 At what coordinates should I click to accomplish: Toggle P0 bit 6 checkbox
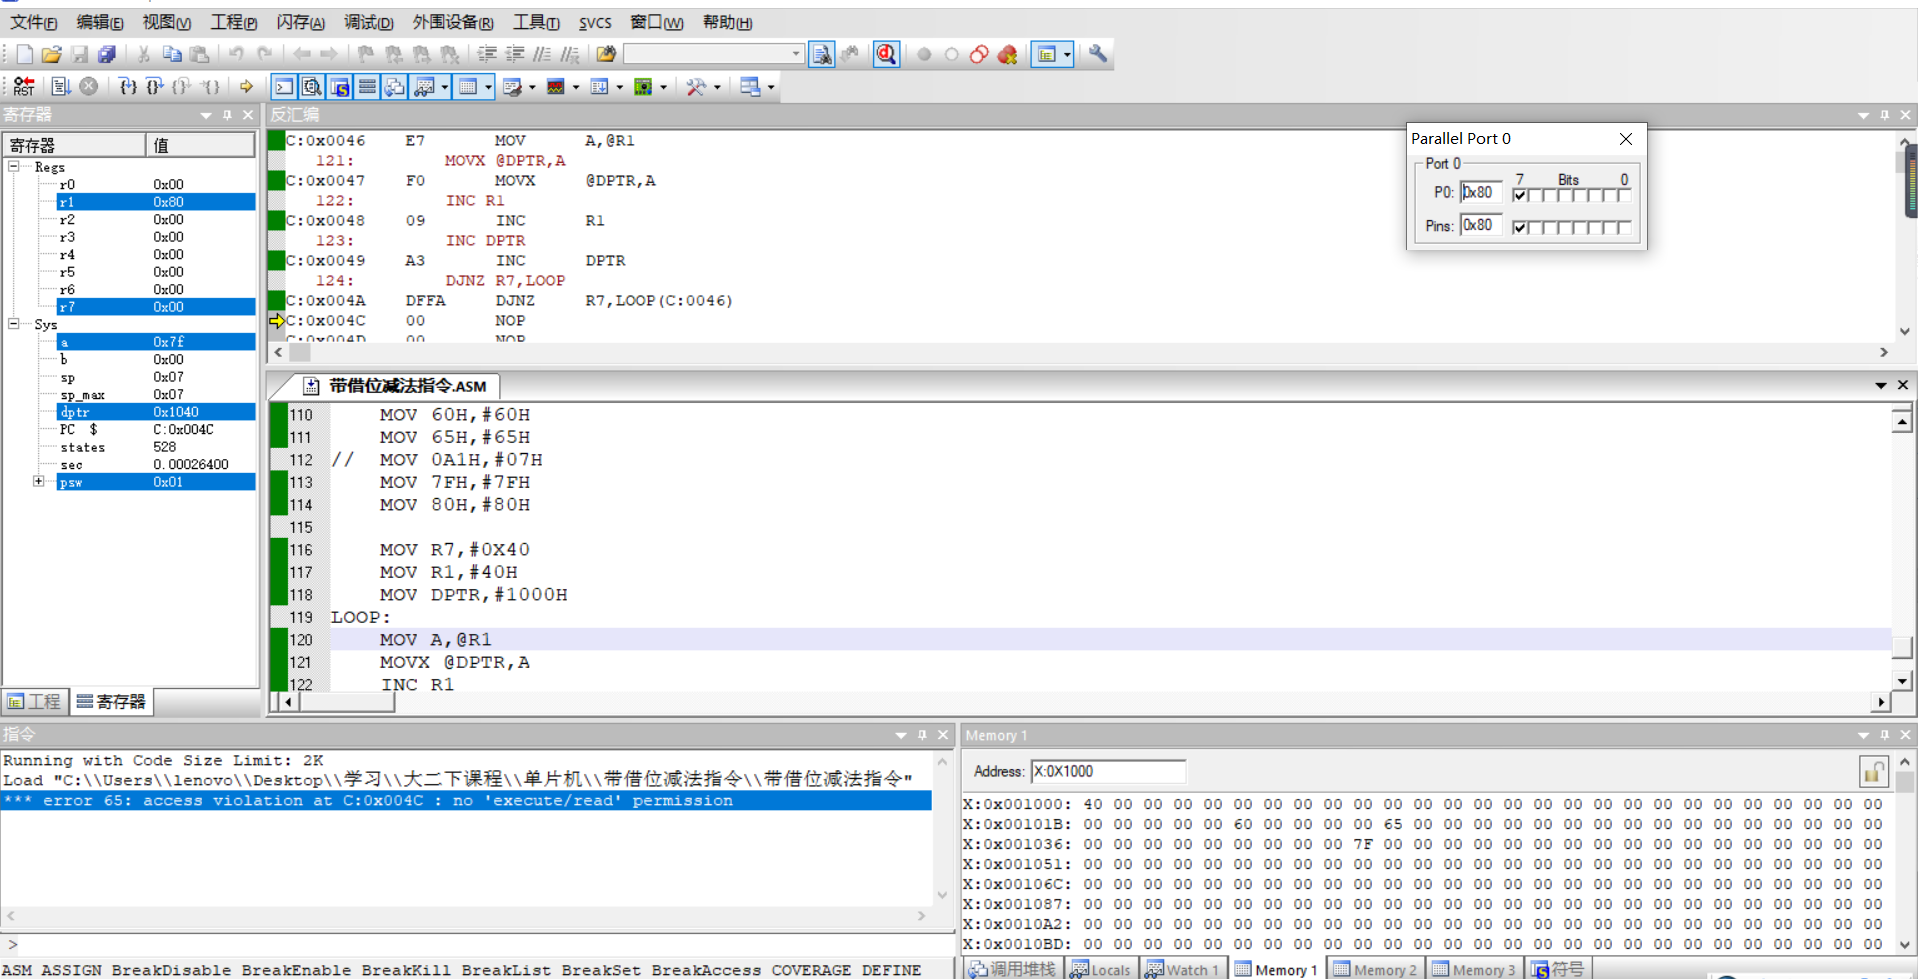[1535, 195]
